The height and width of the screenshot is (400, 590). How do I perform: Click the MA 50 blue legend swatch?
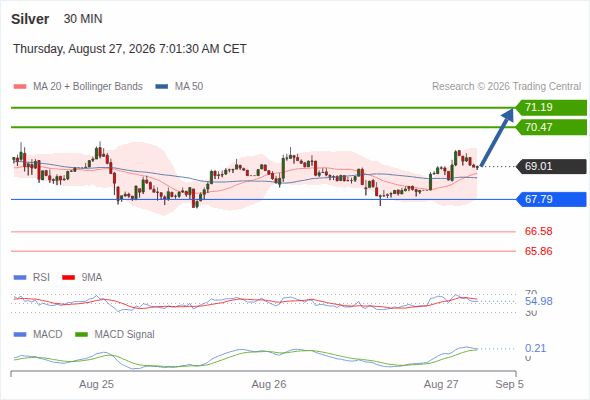click(x=162, y=87)
